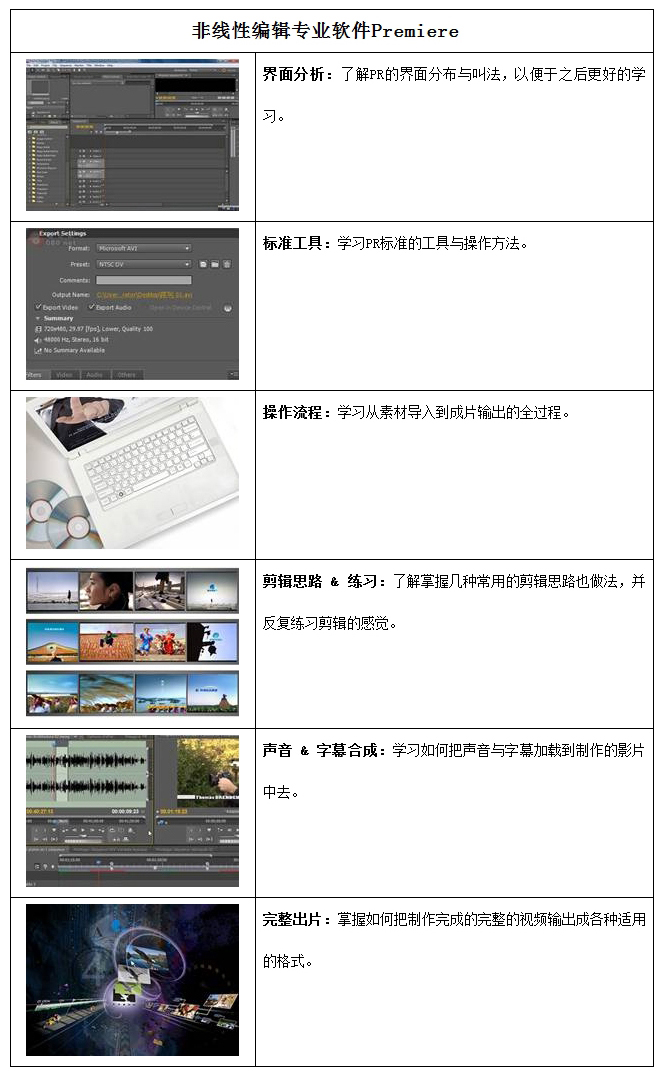Click the round icon right of Export Audio
This screenshot has width=662, height=1075.
click(x=227, y=308)
